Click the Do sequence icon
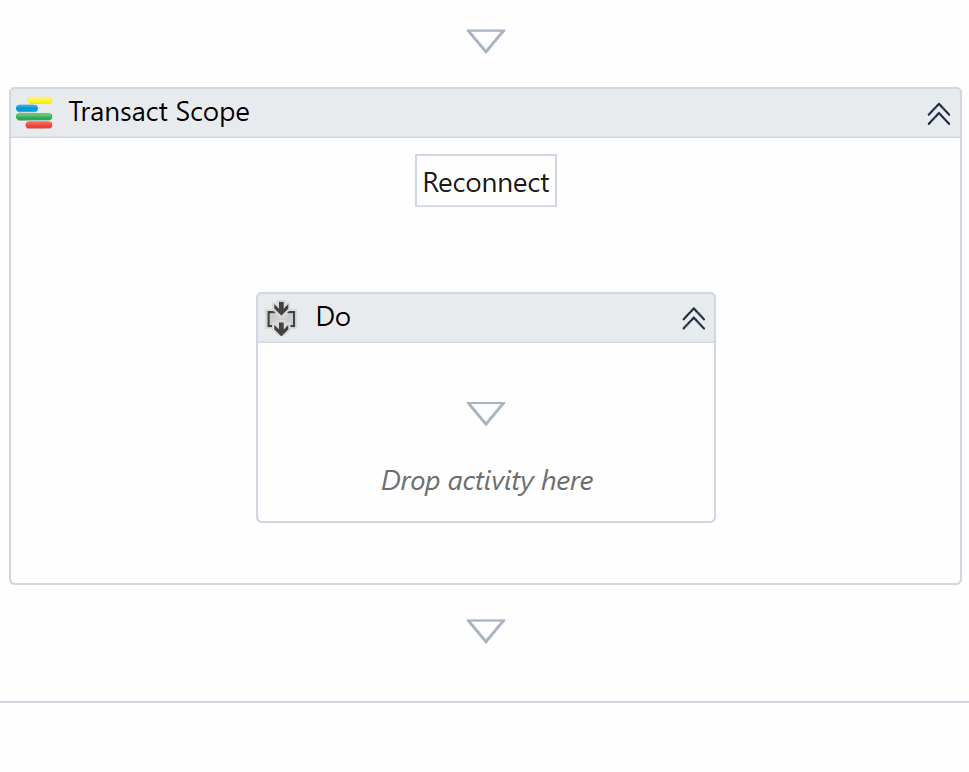 [281, 318]
